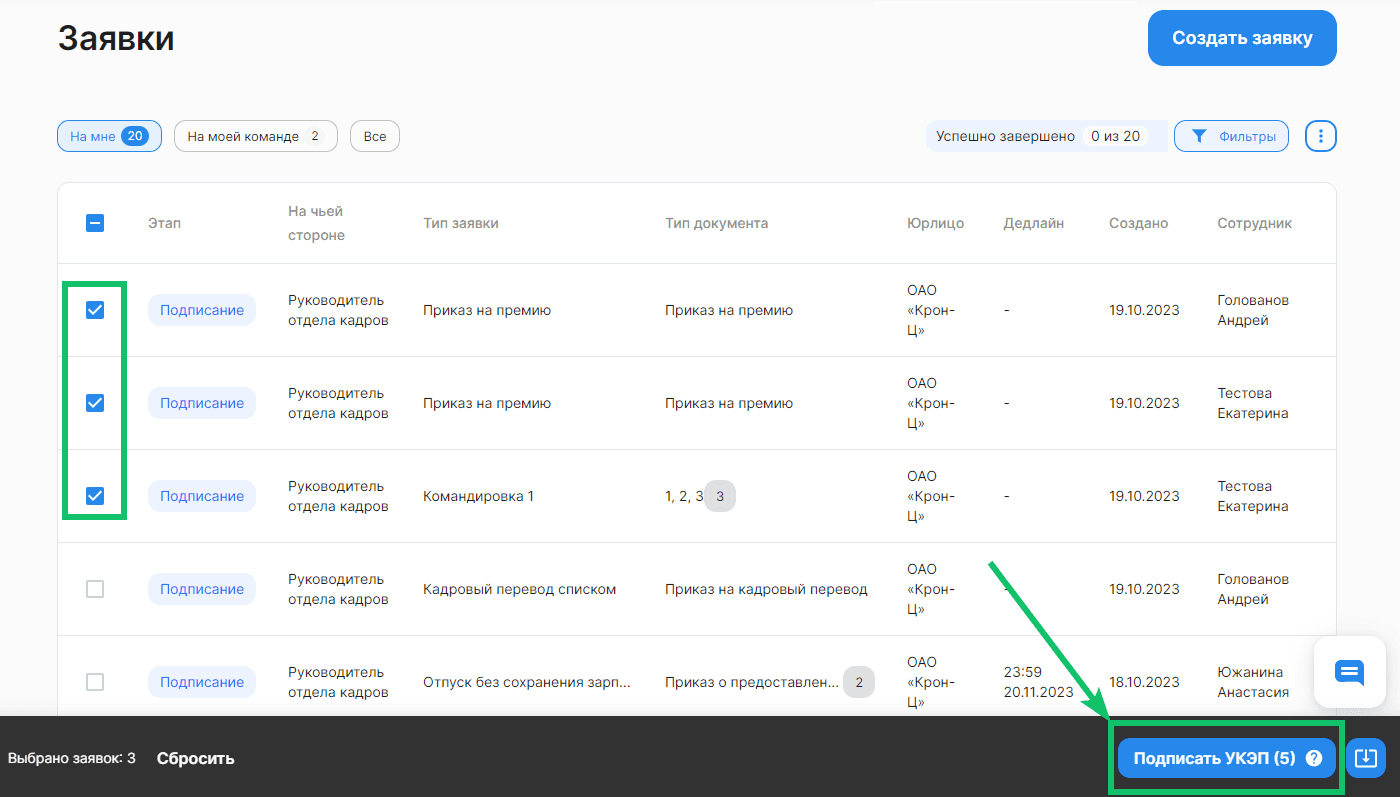Switch to the На мне tab

click(x=109, y=136)
